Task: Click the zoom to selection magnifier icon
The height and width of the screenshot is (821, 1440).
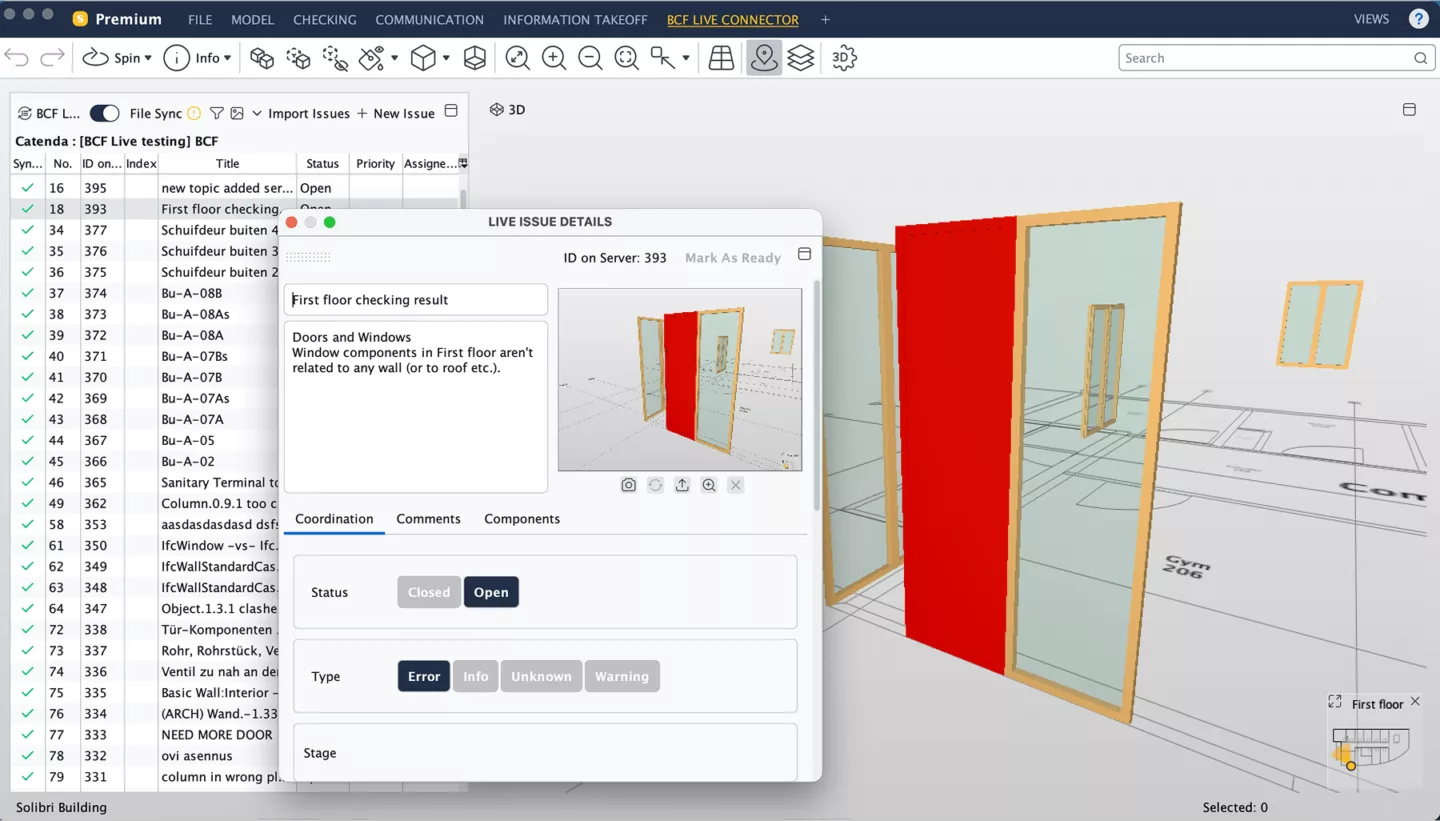Action: [627, 58]
